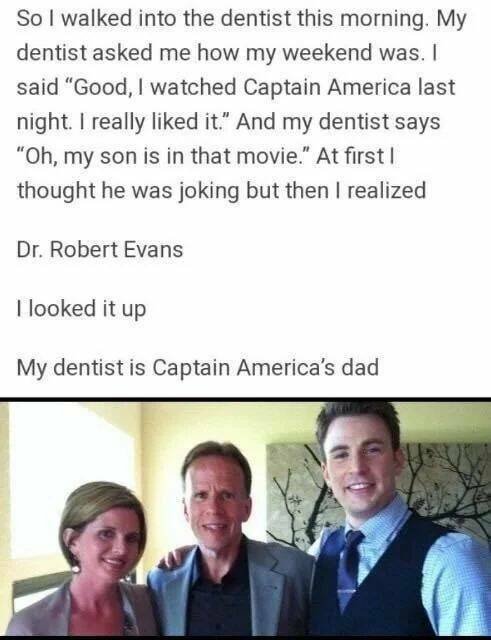
Task: Click the "My dentist is Captain America's dad" line
Action: point(198,367)
